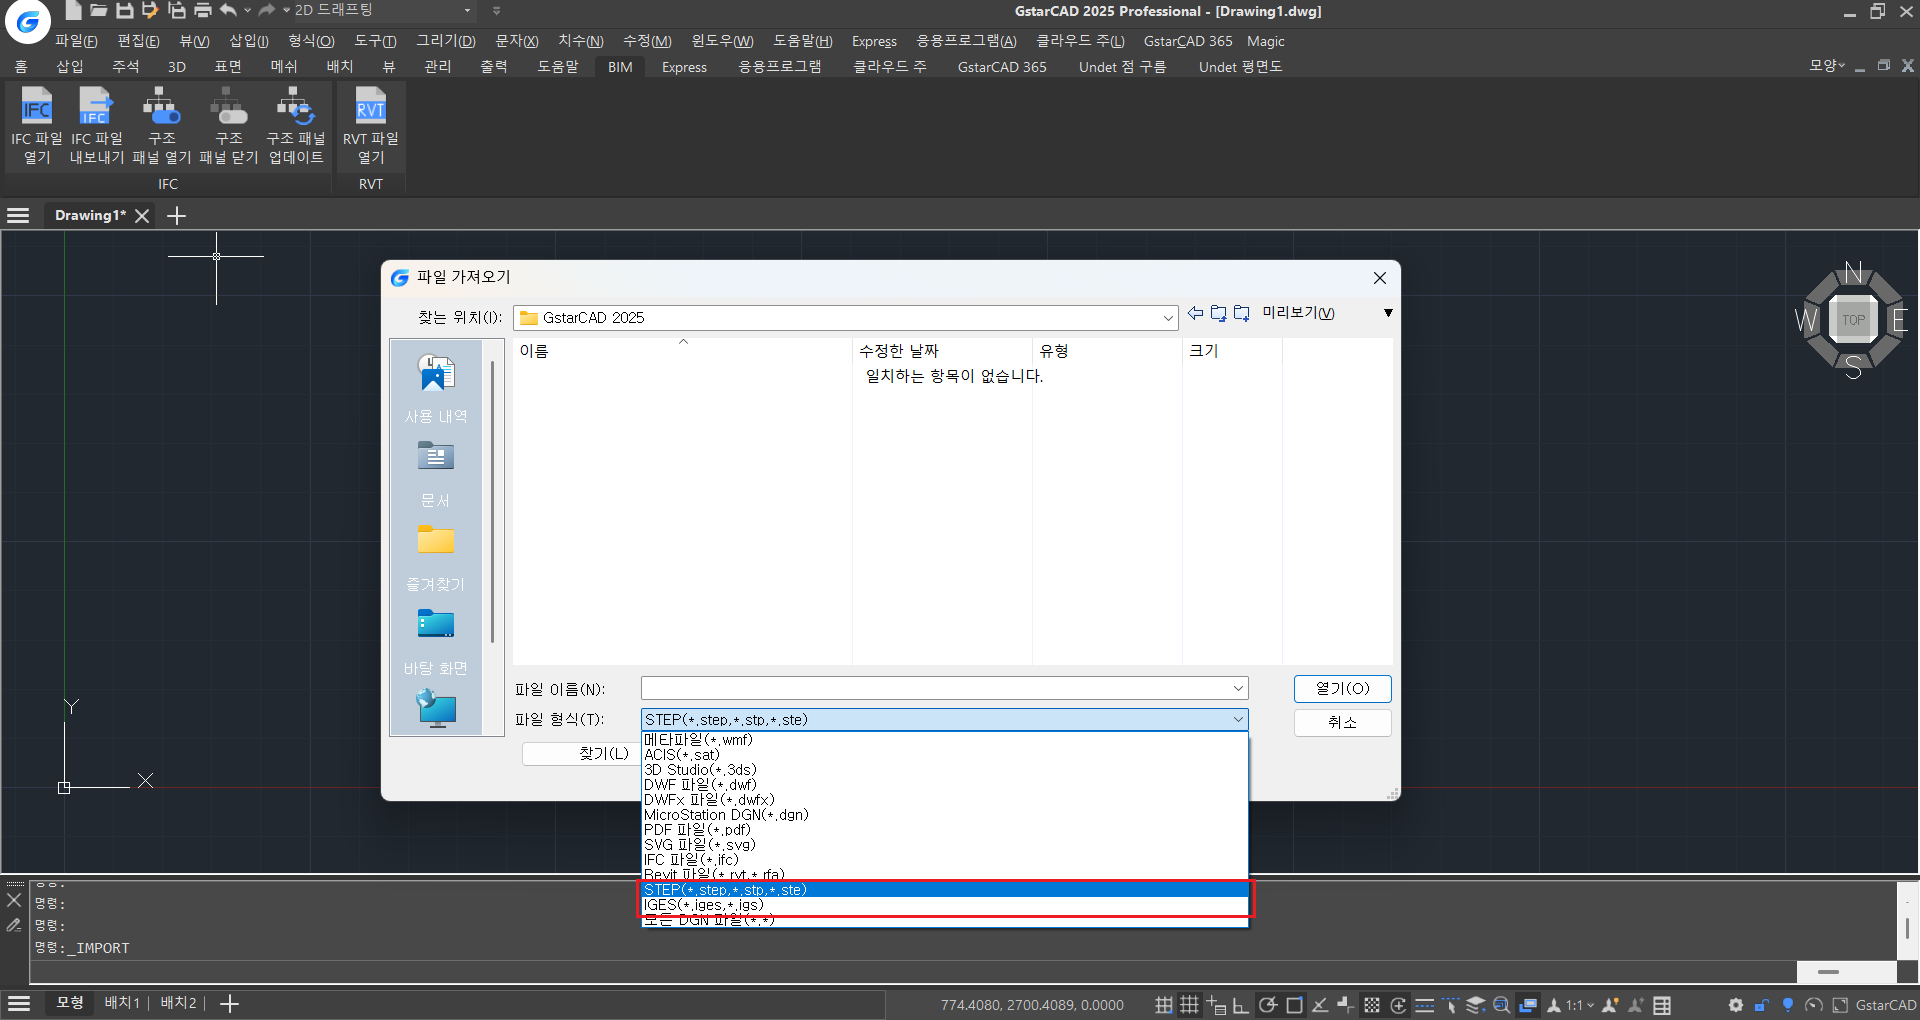The image size is (1920, 1020).
Task: Click the 취소 cancel button
Action: [x=1342, y=722]
